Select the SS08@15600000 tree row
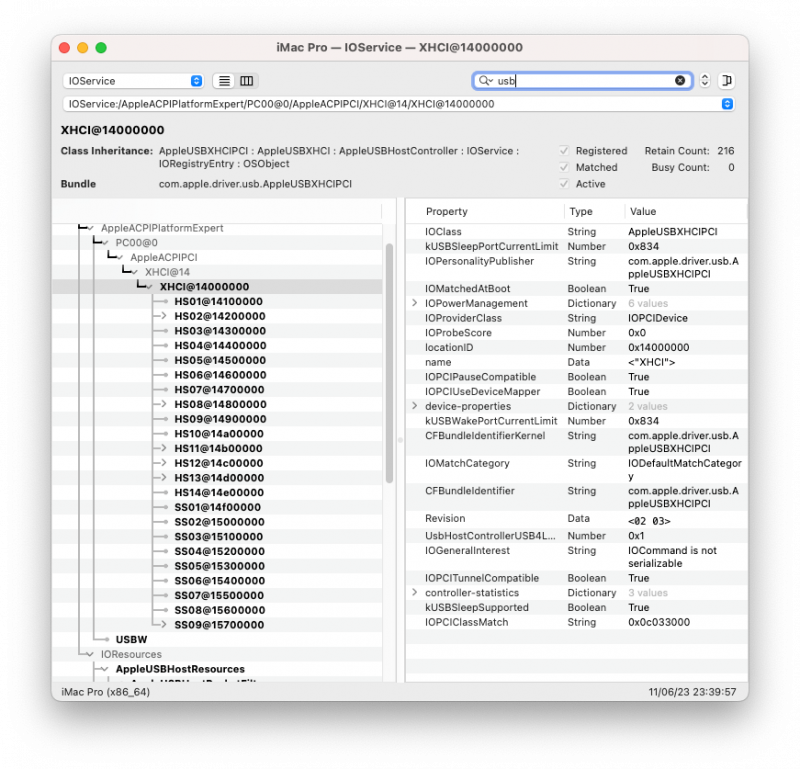This screenshot has width=800, height=769. tap(217, 610)
